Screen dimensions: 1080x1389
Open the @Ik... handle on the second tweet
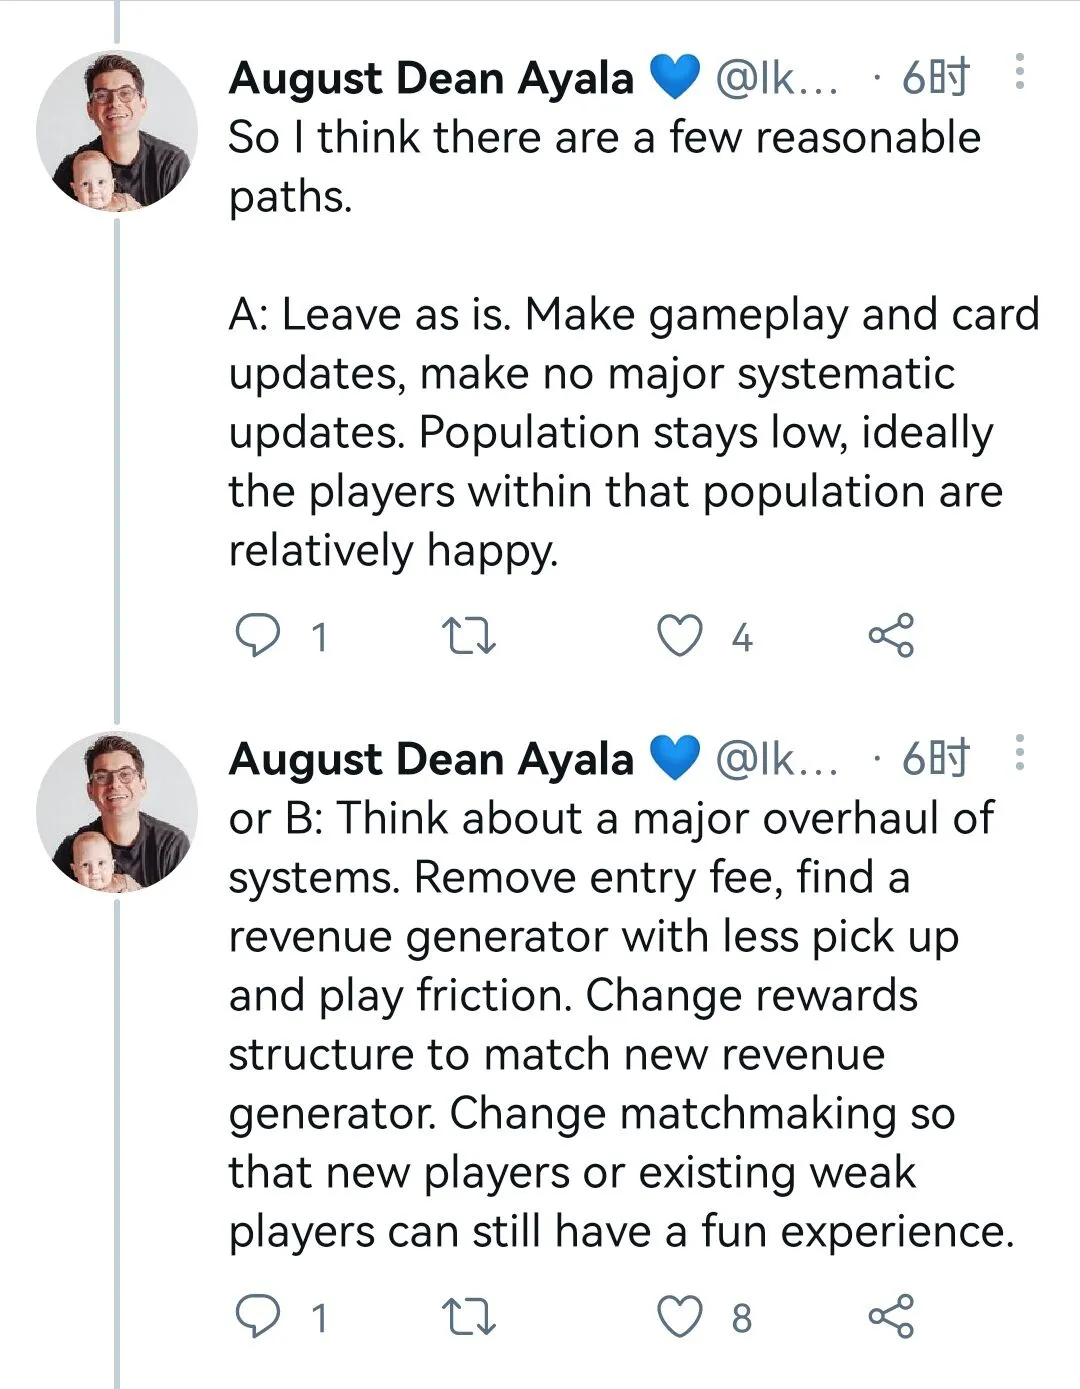point(777,759)
